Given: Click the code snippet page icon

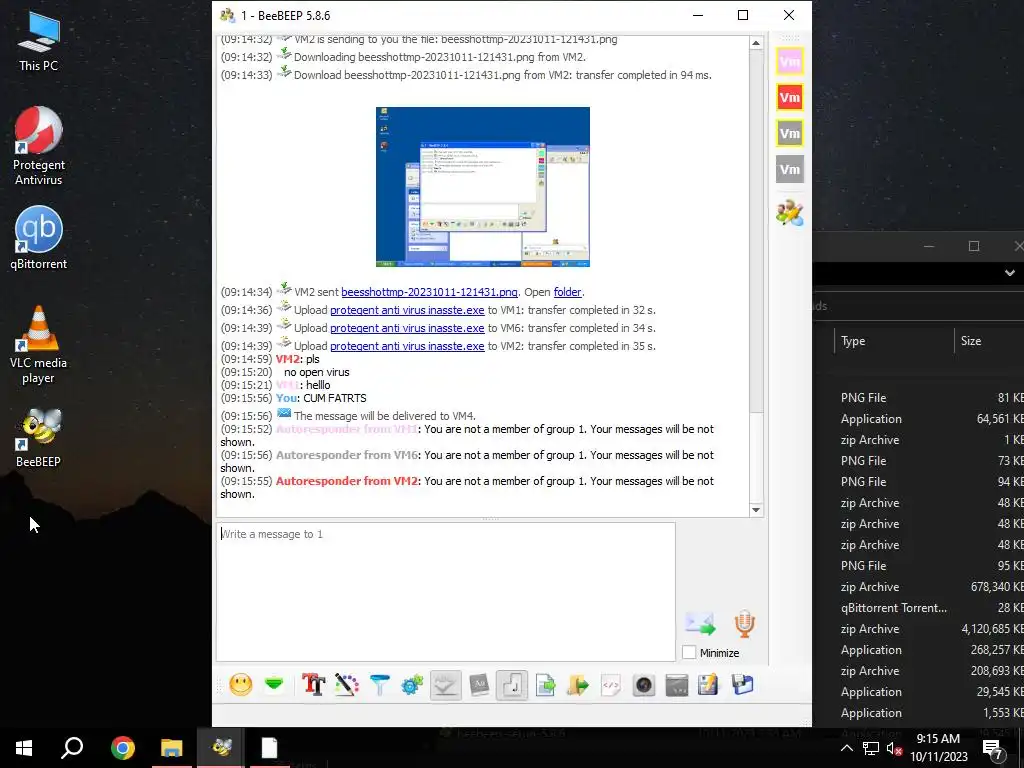Looking at the screenshot, I should coord(611,684).
